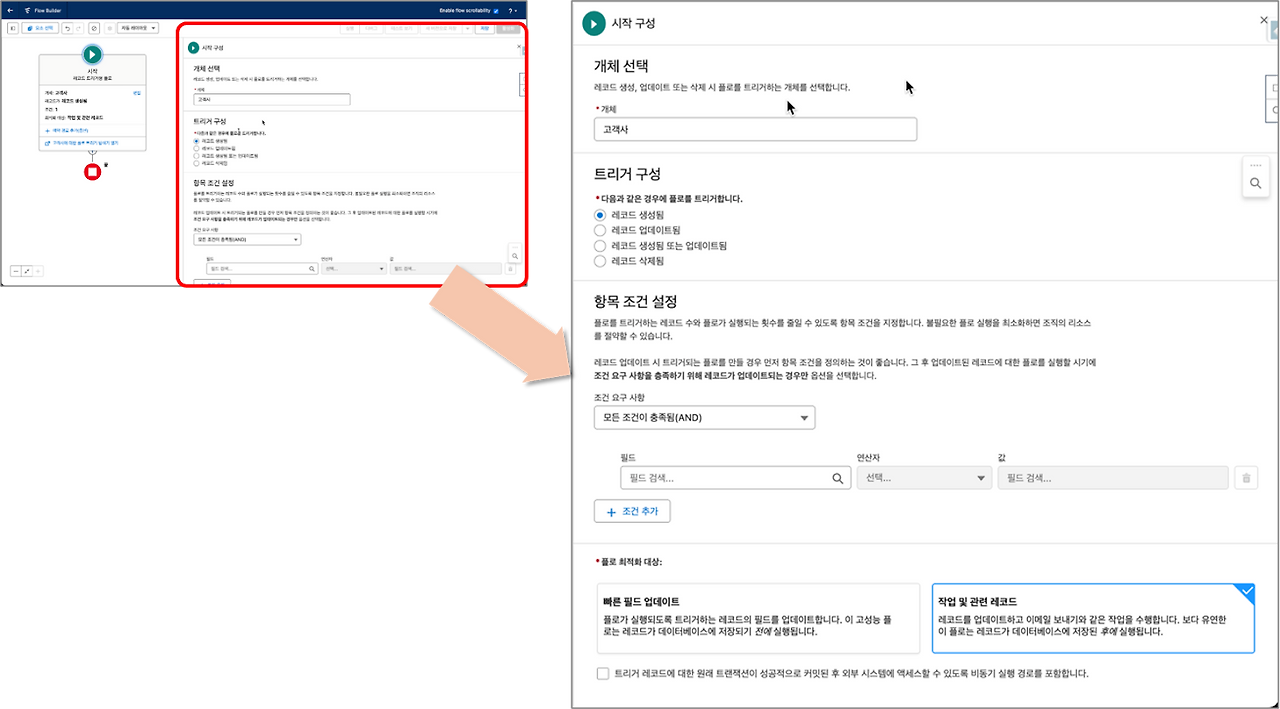Click the 요소 선택 button in Flow Builder toolbar
The height and width of the screenshot is (709, 1280).
click(x=40, y=28)
